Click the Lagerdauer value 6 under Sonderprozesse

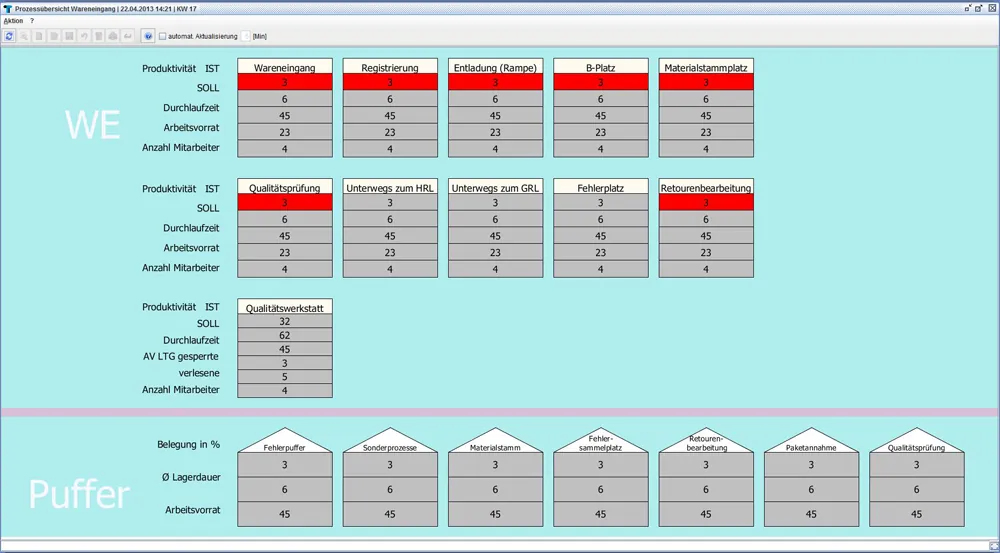click(390, 489)
